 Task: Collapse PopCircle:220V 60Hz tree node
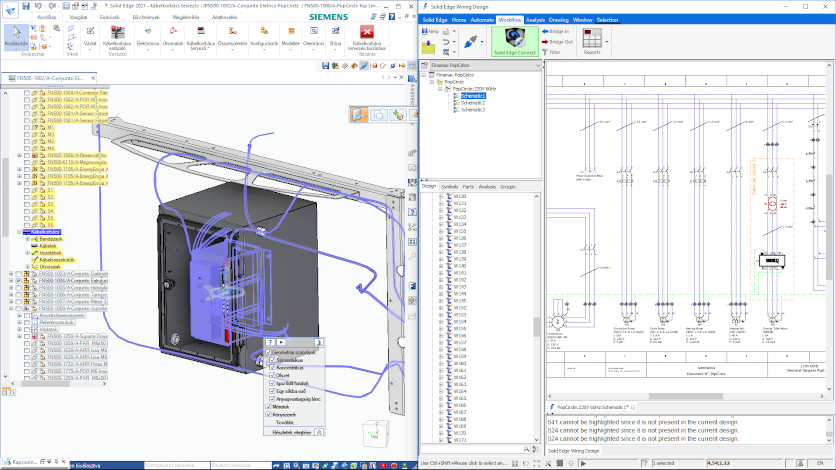pos(440,89)
